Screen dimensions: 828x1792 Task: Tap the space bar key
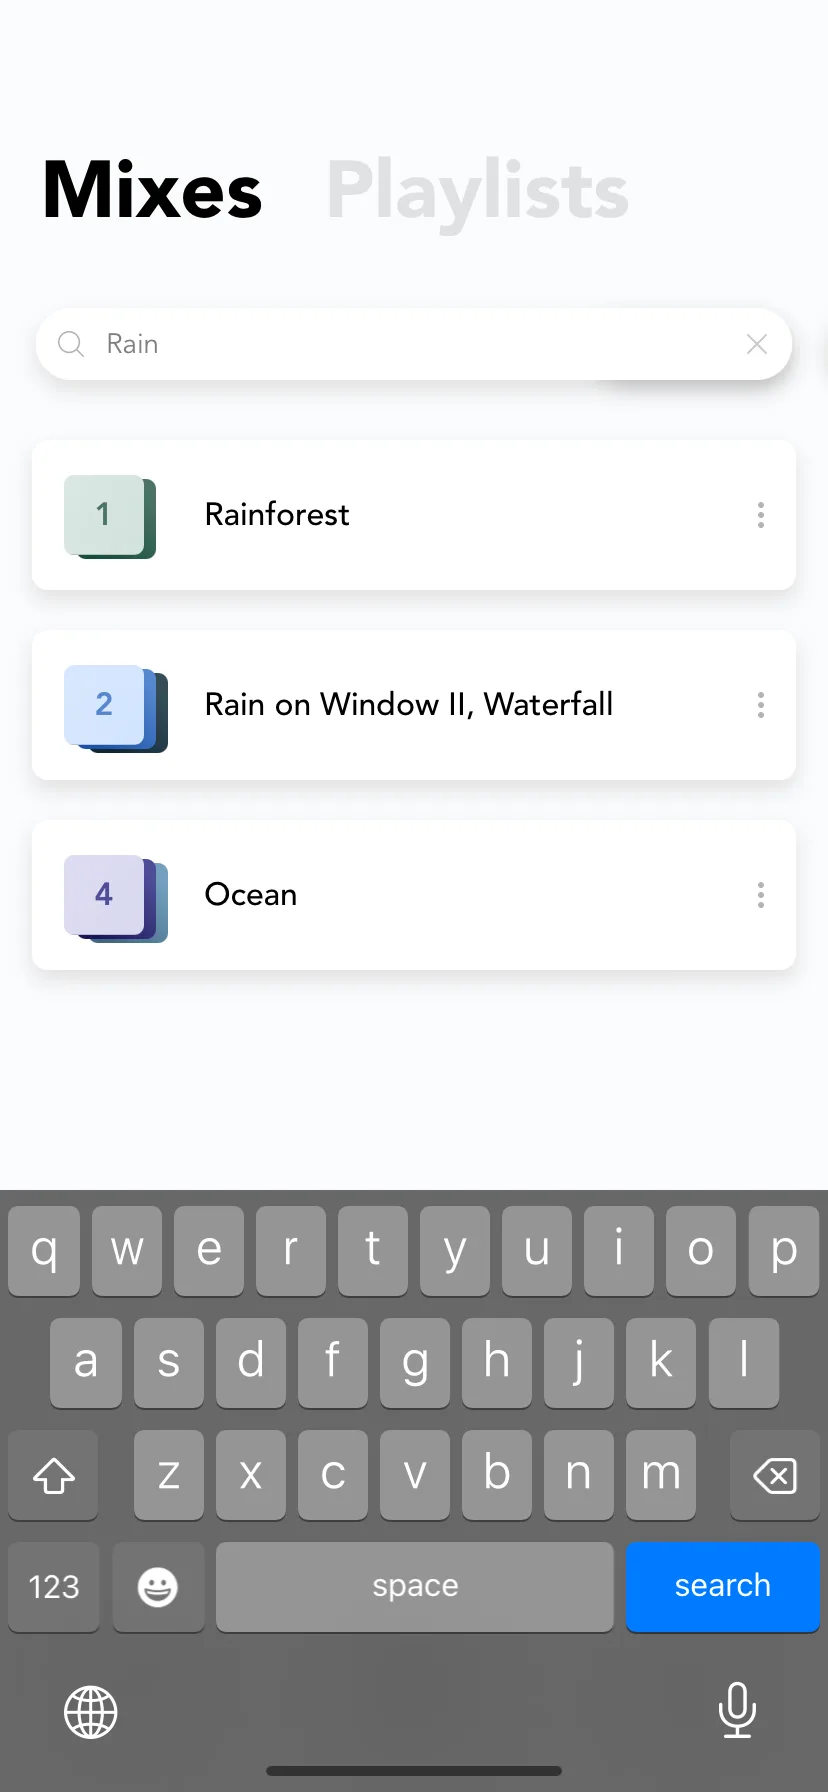(415, 1586)
